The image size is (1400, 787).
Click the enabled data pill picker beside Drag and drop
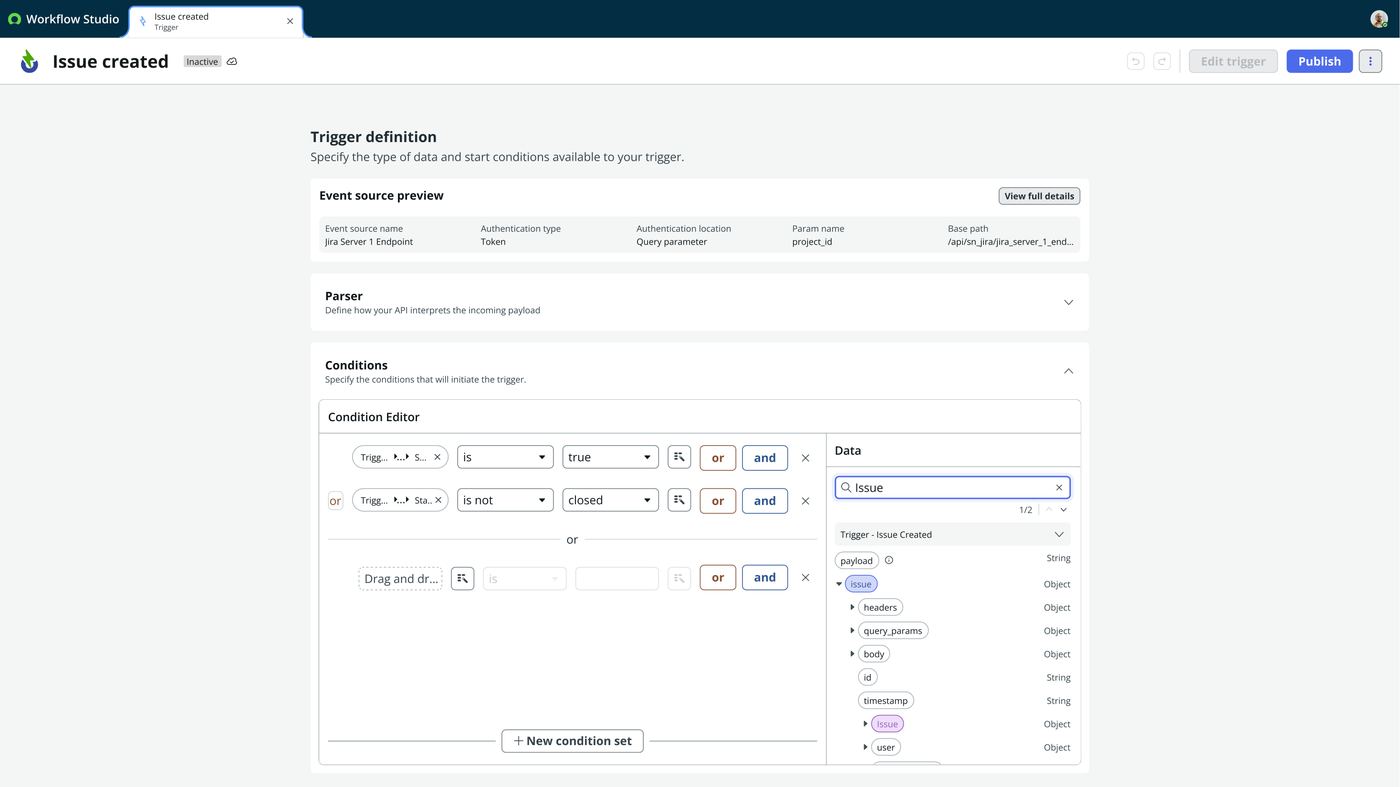click(462, 578)
